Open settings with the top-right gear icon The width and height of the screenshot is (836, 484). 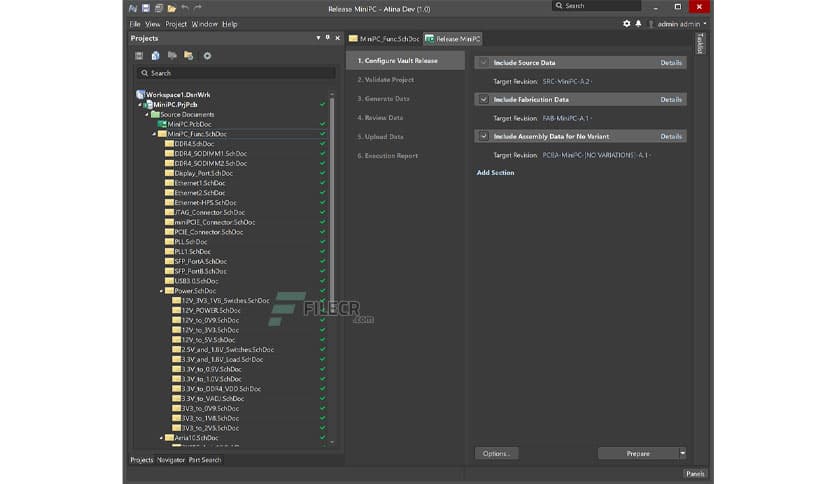pyautogui.click(x=626, y=24)
